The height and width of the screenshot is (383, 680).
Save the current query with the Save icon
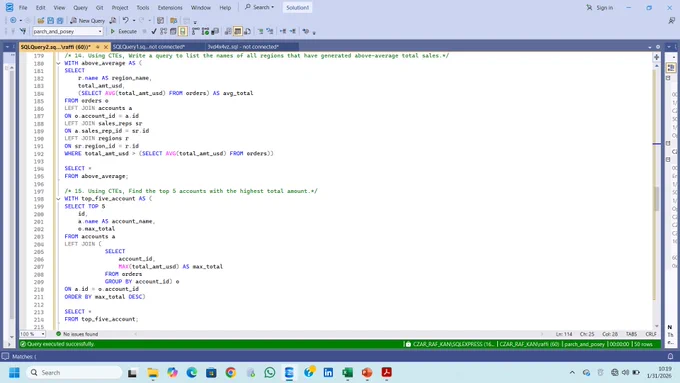tap(50, 20)
